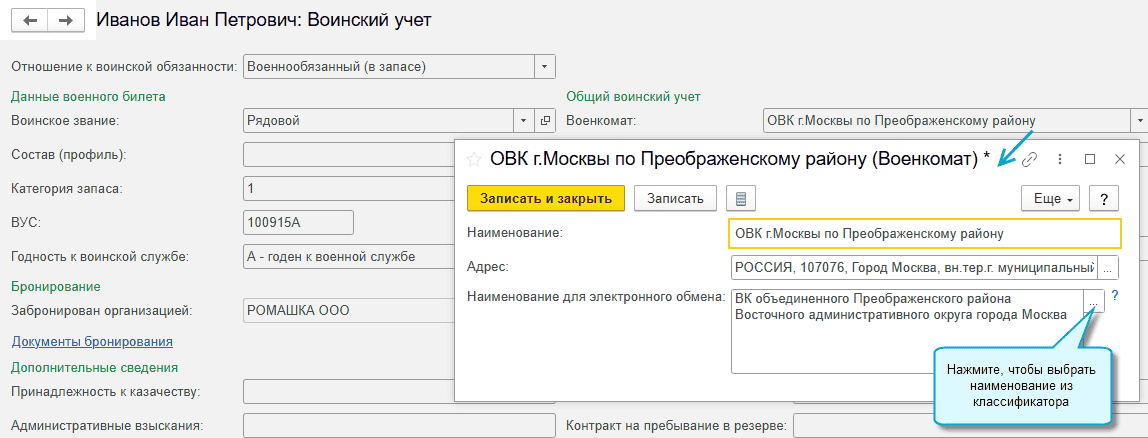Open the vertical three-dot window menu
Screen dimensions: 1148x438
[1060, 159]
